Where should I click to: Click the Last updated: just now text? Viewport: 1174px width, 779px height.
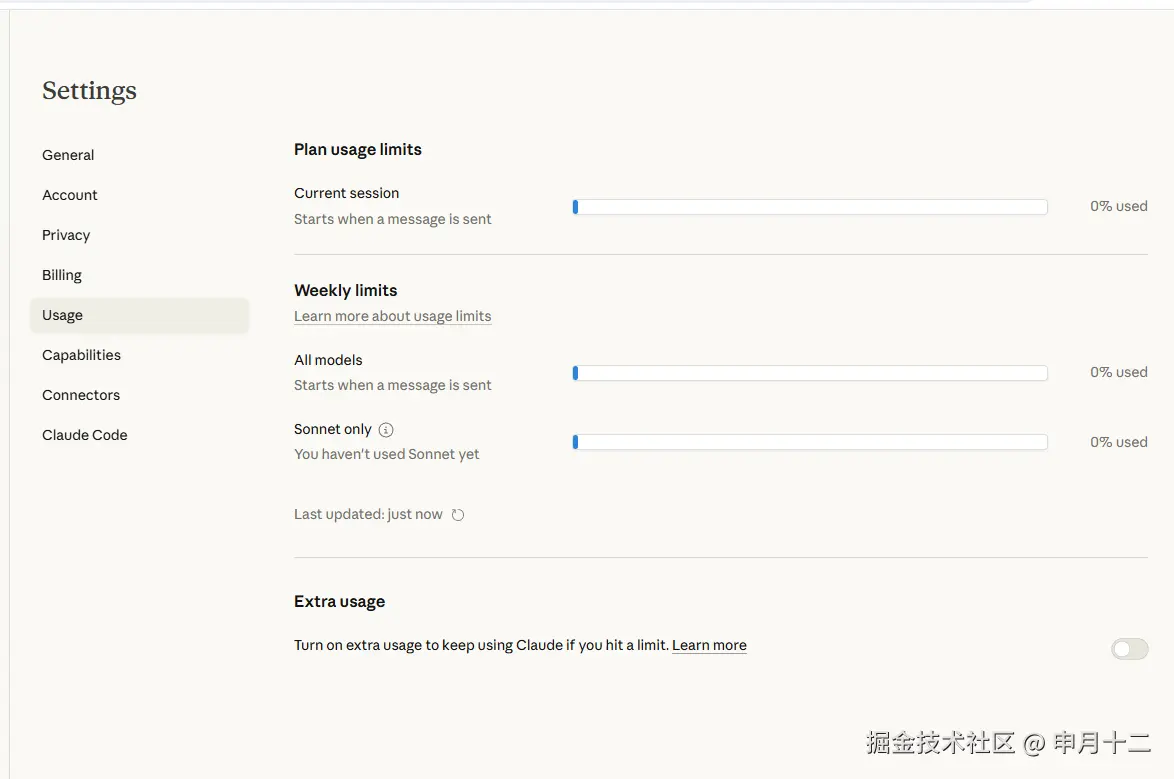tap(368, 514)
